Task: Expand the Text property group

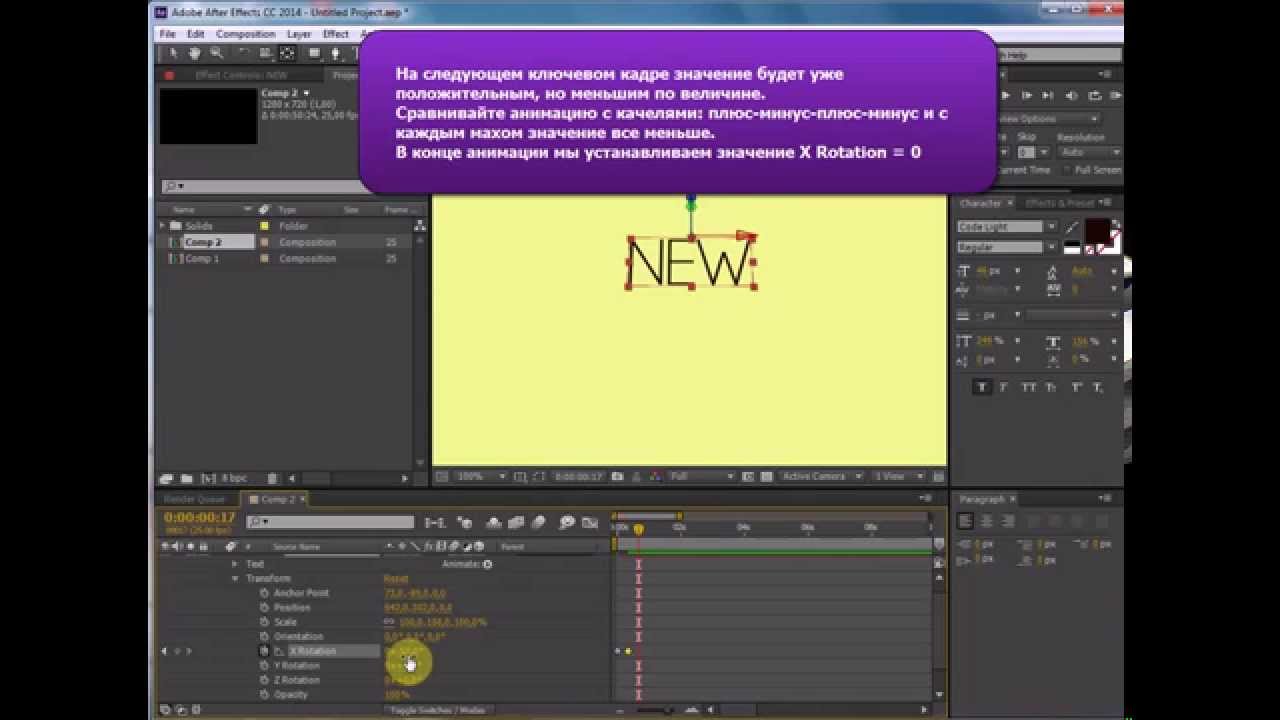Action: click(x=235, y=564)
